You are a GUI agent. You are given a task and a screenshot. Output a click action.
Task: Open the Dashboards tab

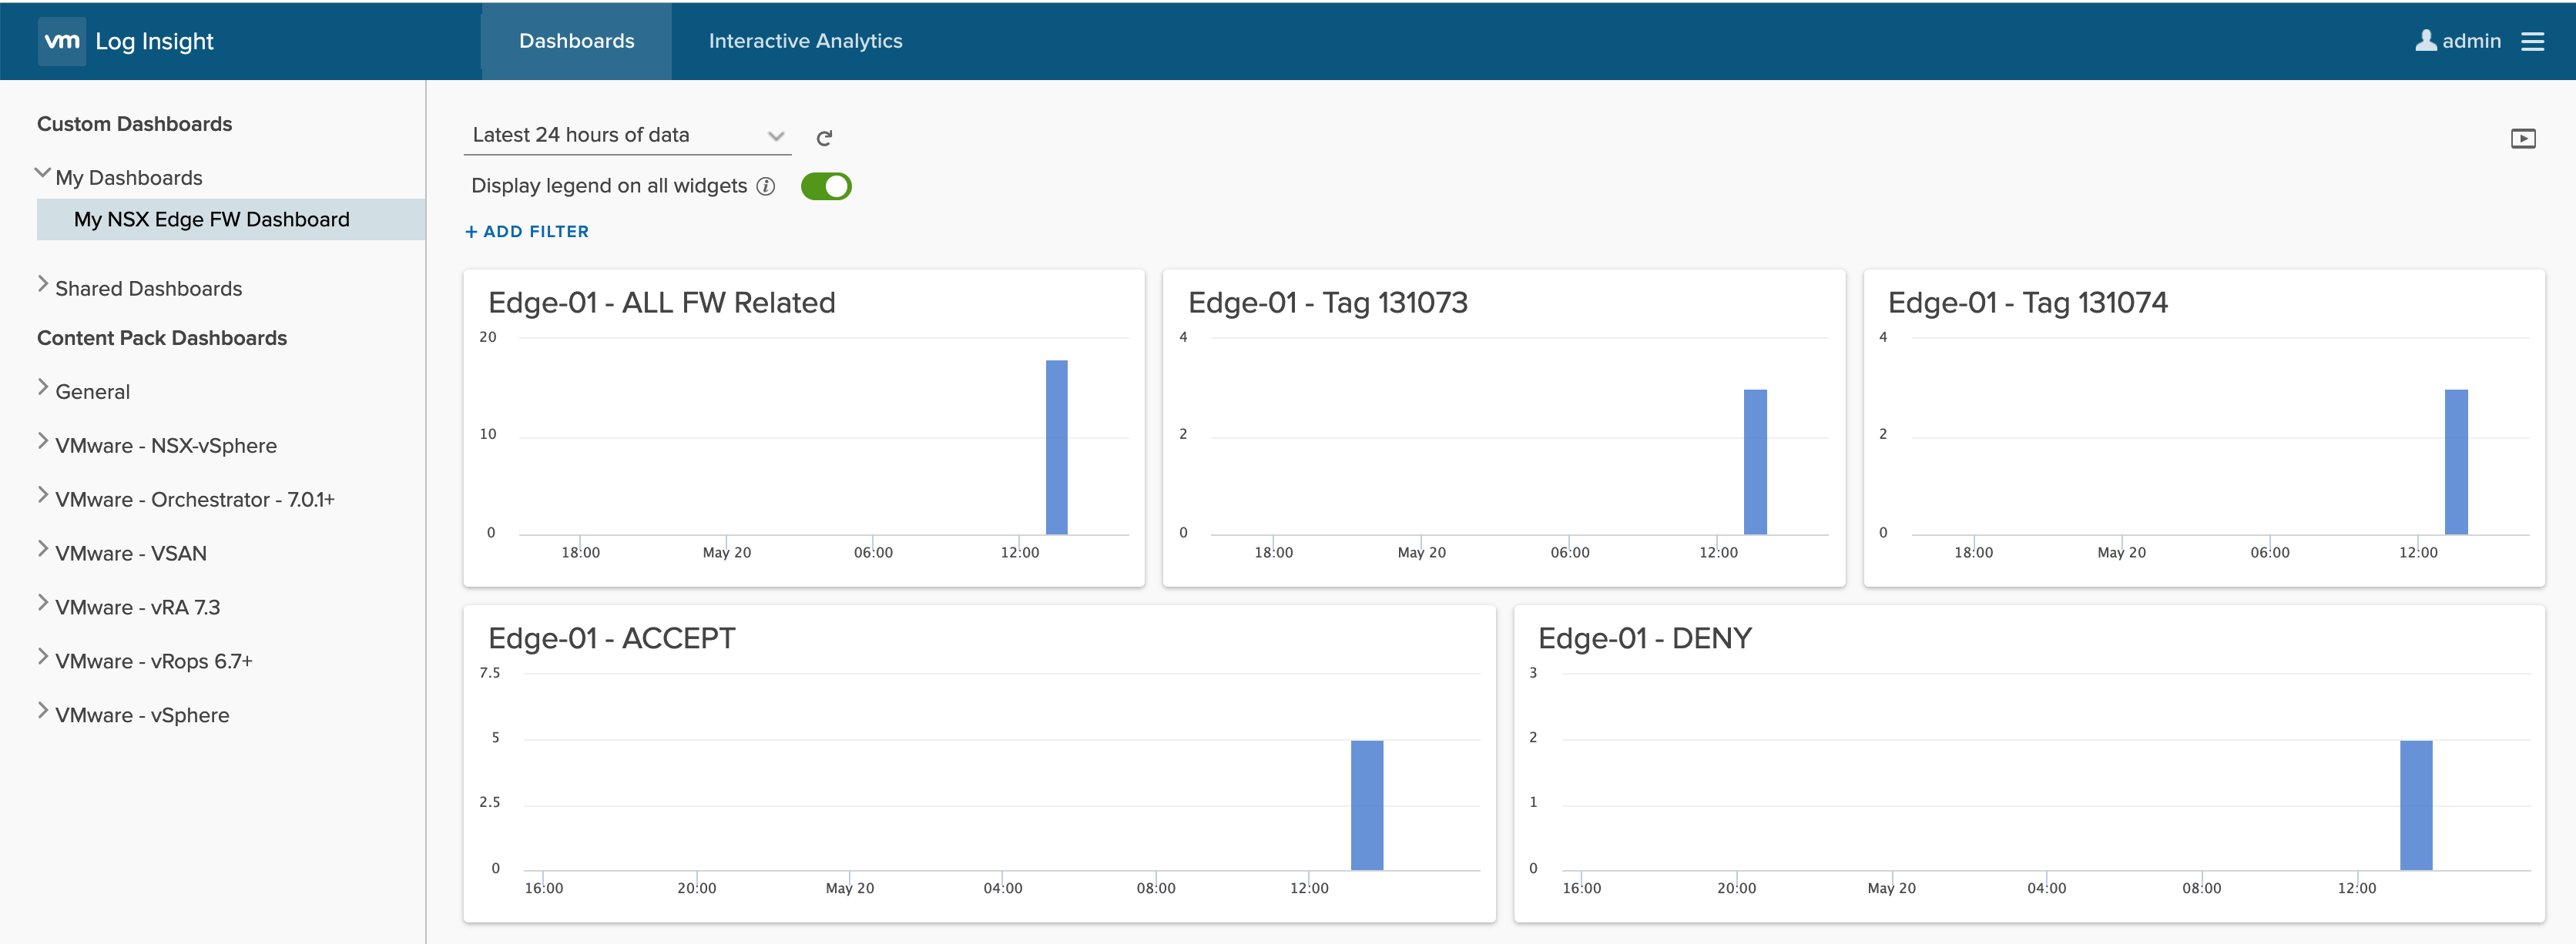point(576,41)
